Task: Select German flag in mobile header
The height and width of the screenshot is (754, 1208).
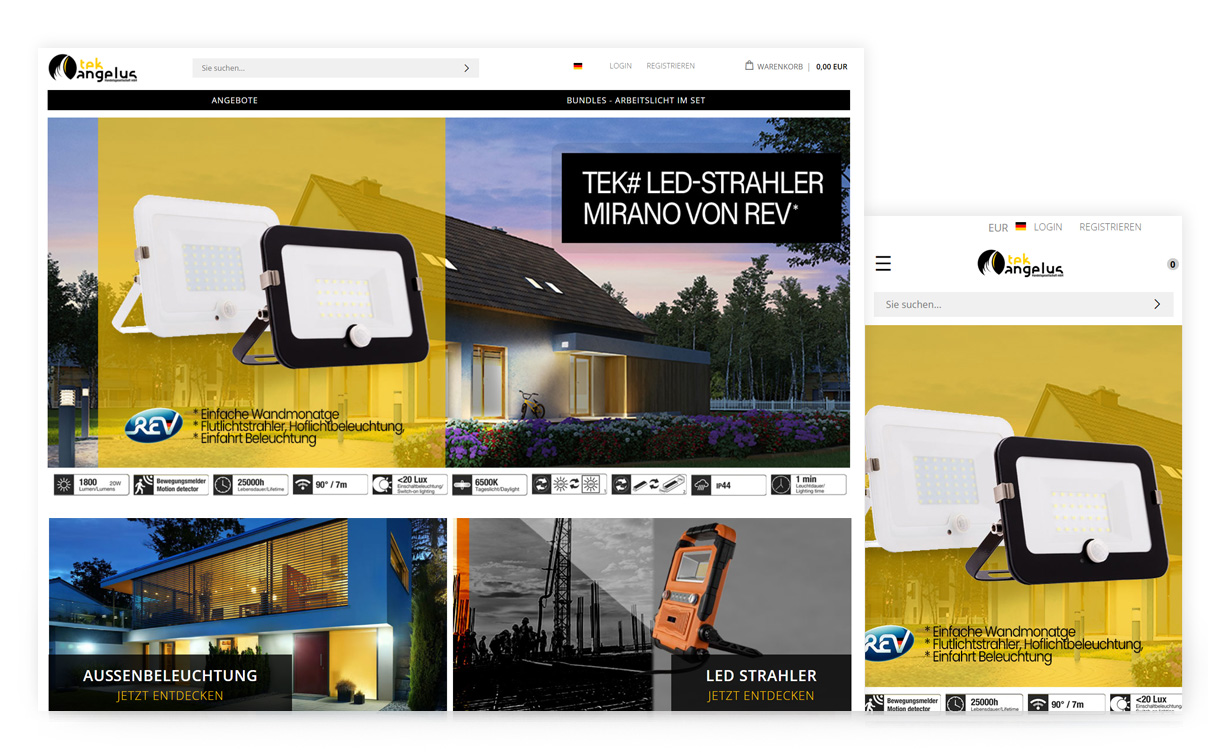Action: (x=1021, y=227)
